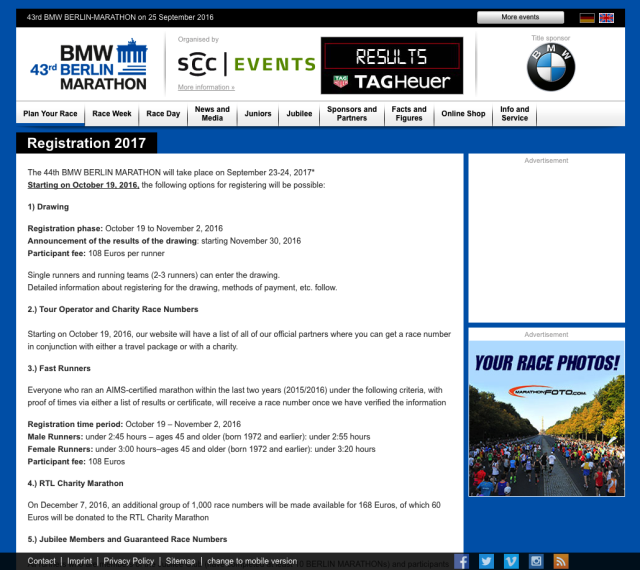This screenshot has width=640, height=570.
Task: Expand the Facts and Figures menu
Action: [408, 114]
